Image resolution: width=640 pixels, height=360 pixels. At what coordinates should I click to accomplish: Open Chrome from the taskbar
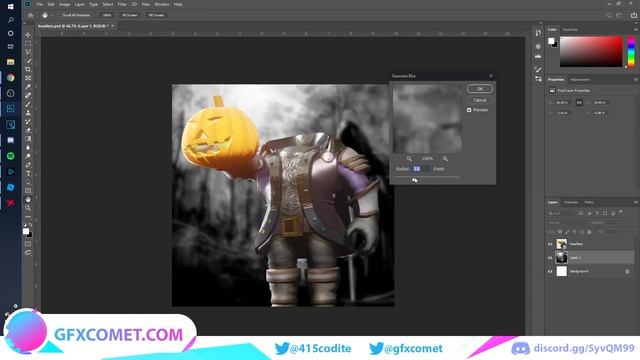click(x=11, y=78)
